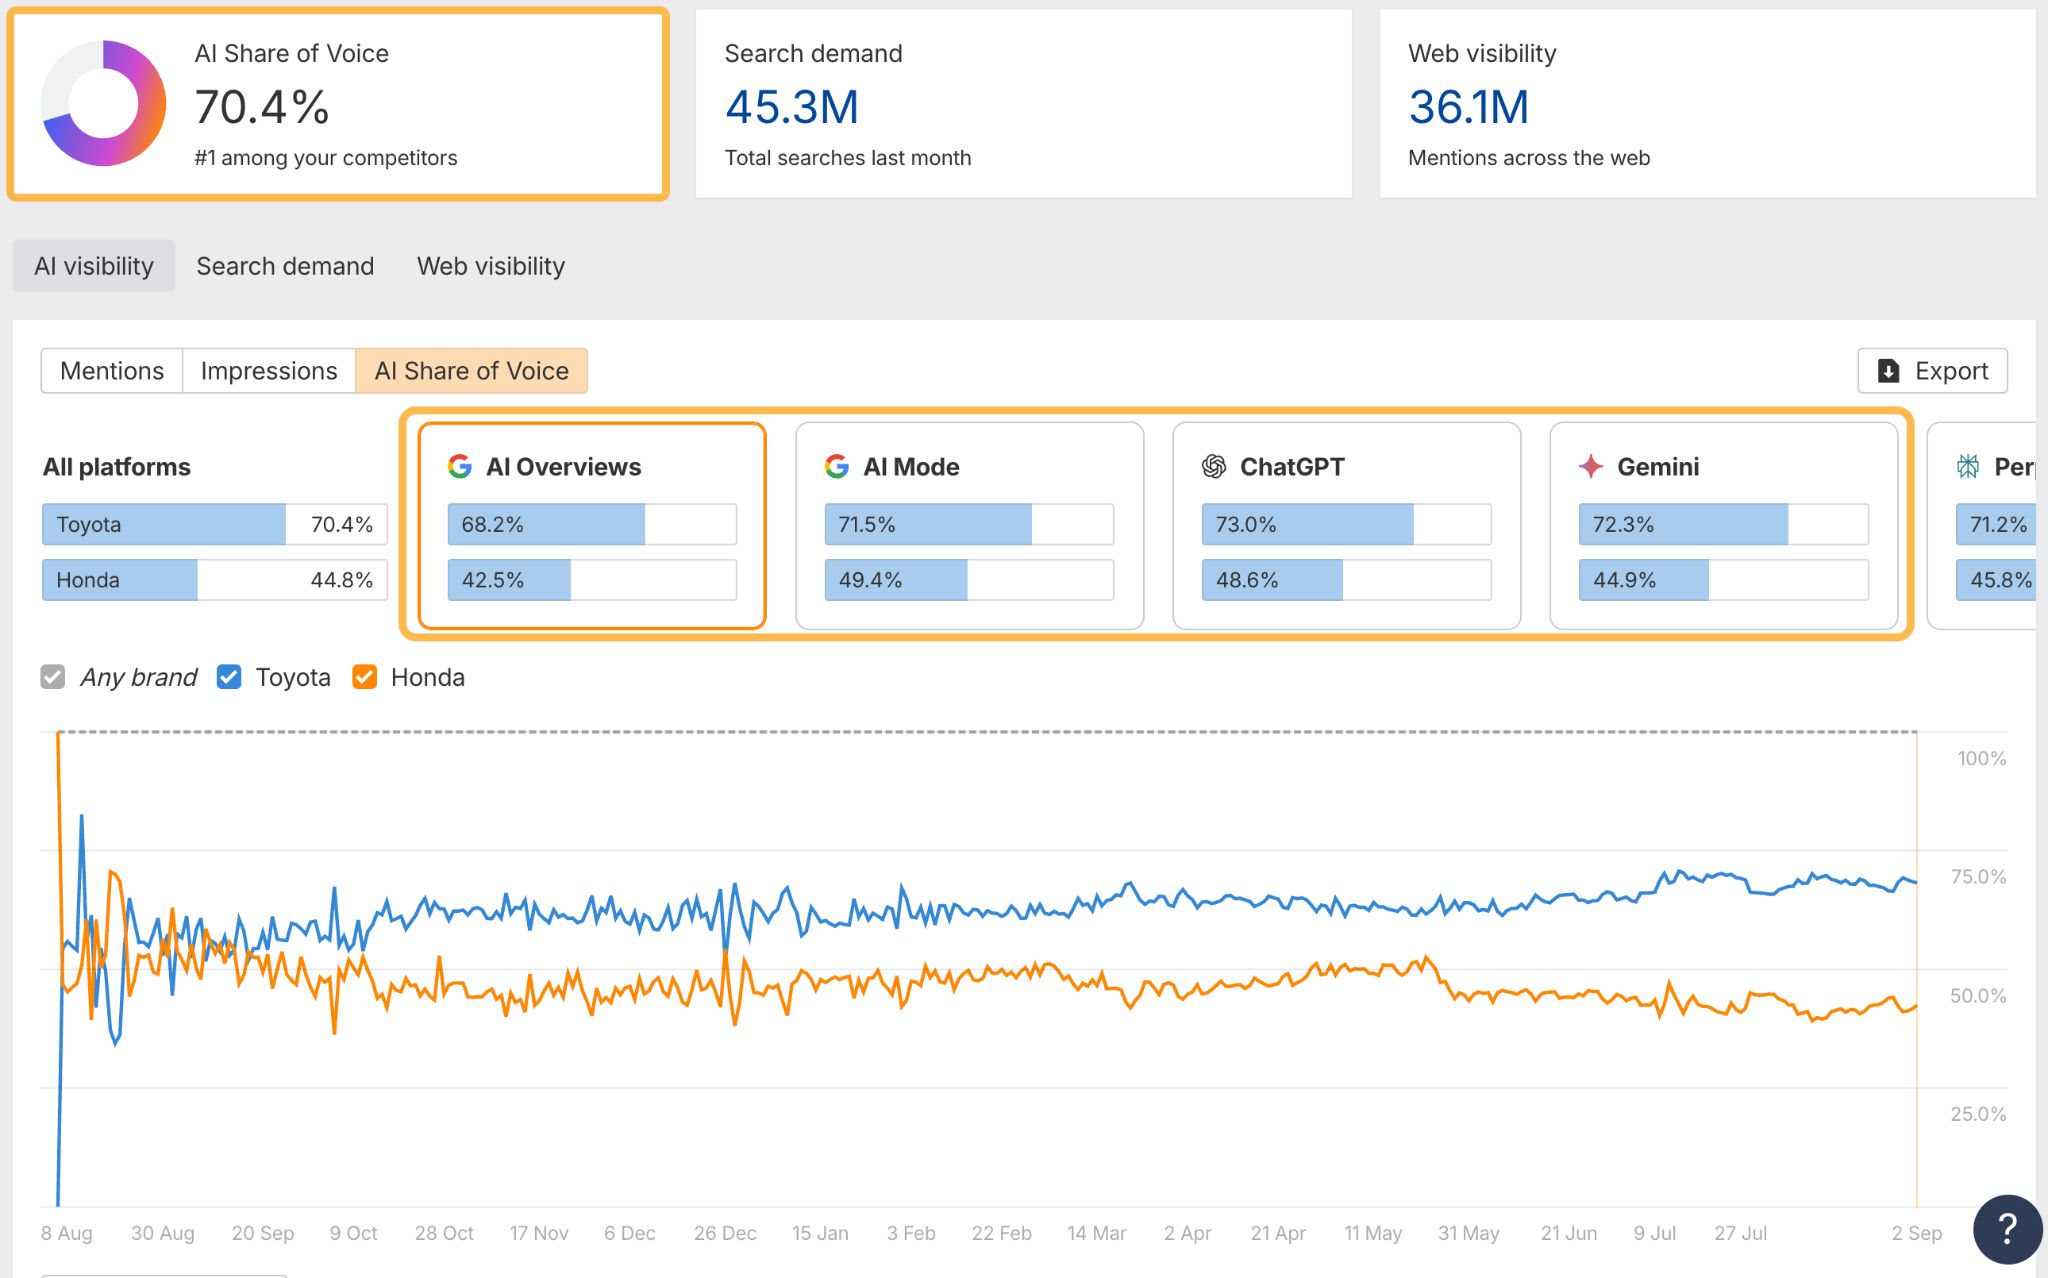Open the Web visibility 36.1M summary card

pos(1707,104)
